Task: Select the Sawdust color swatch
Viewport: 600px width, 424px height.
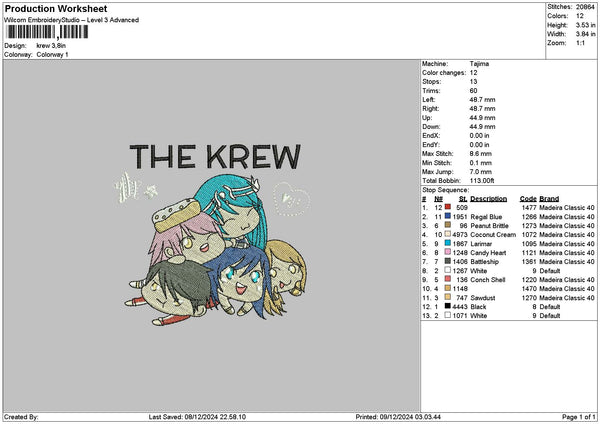Action: (x=448, y=297)
